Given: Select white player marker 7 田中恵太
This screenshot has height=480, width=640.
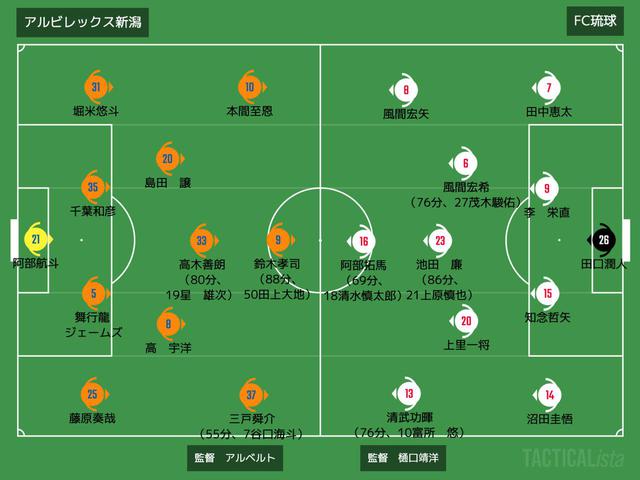Looking at the screenshot, I should 547,88.
